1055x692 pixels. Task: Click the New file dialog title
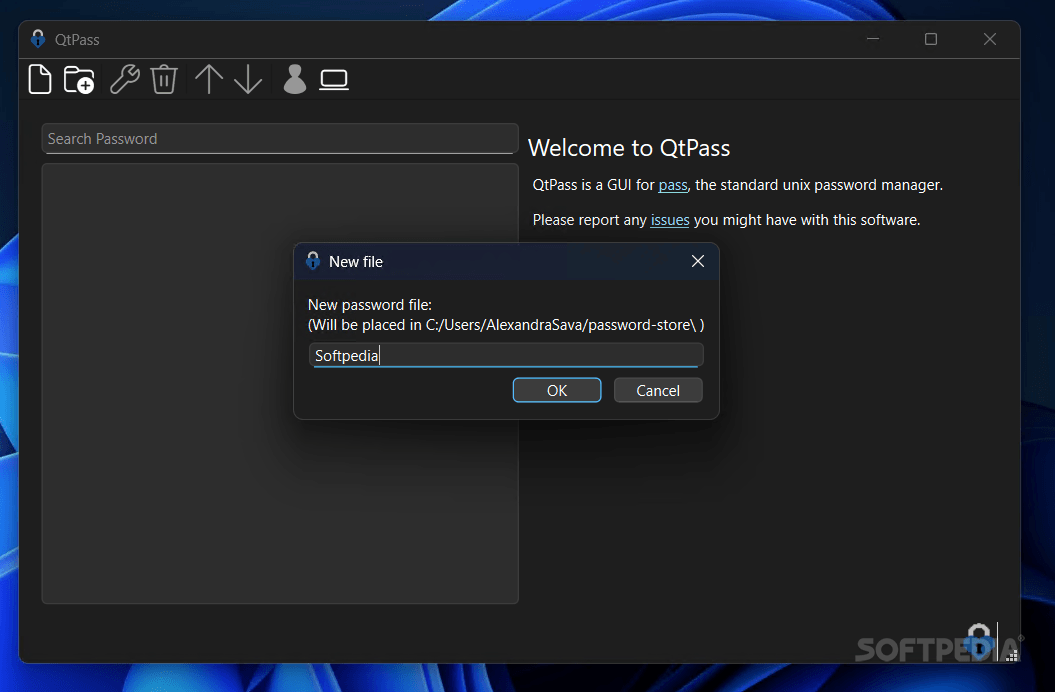pyautogui.click(x=355, y=262)
